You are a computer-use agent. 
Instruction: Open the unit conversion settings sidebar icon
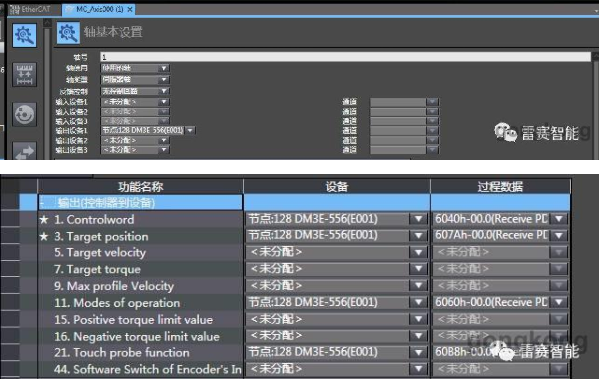pos(24,75)
